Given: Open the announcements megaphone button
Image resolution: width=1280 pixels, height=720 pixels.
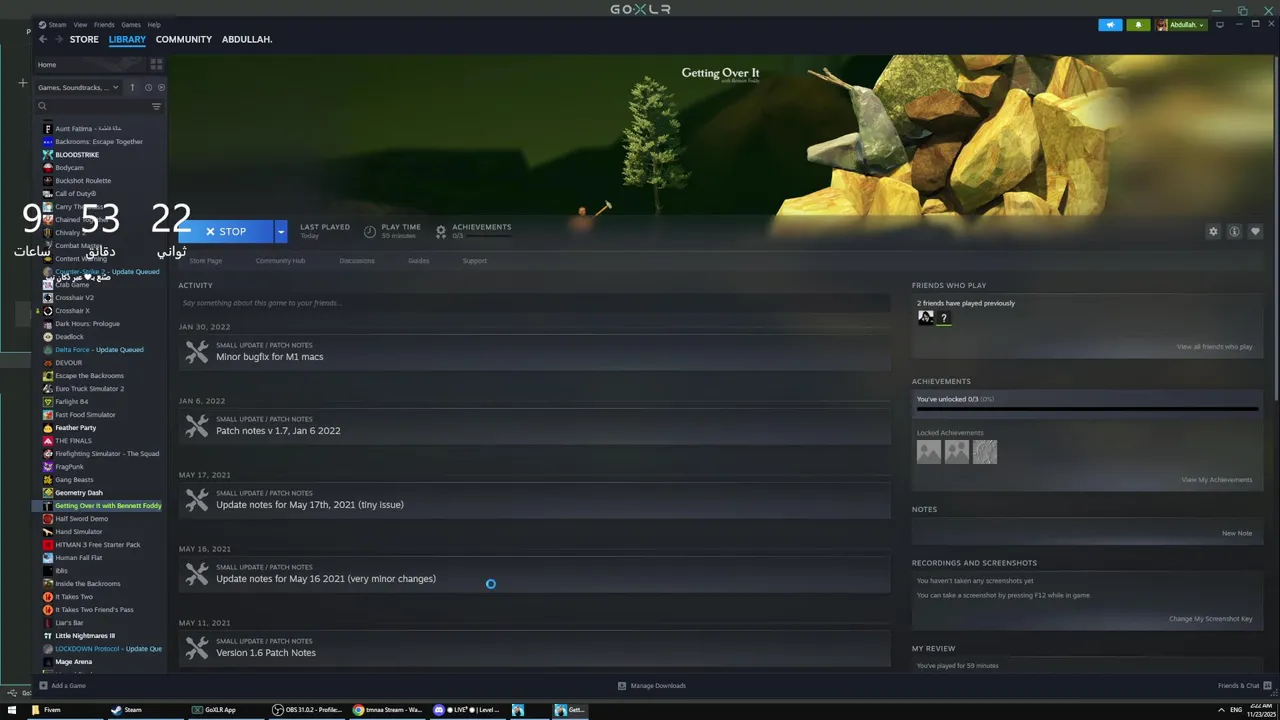Looking at the screenshot, I should click(x=1110, y=25).
